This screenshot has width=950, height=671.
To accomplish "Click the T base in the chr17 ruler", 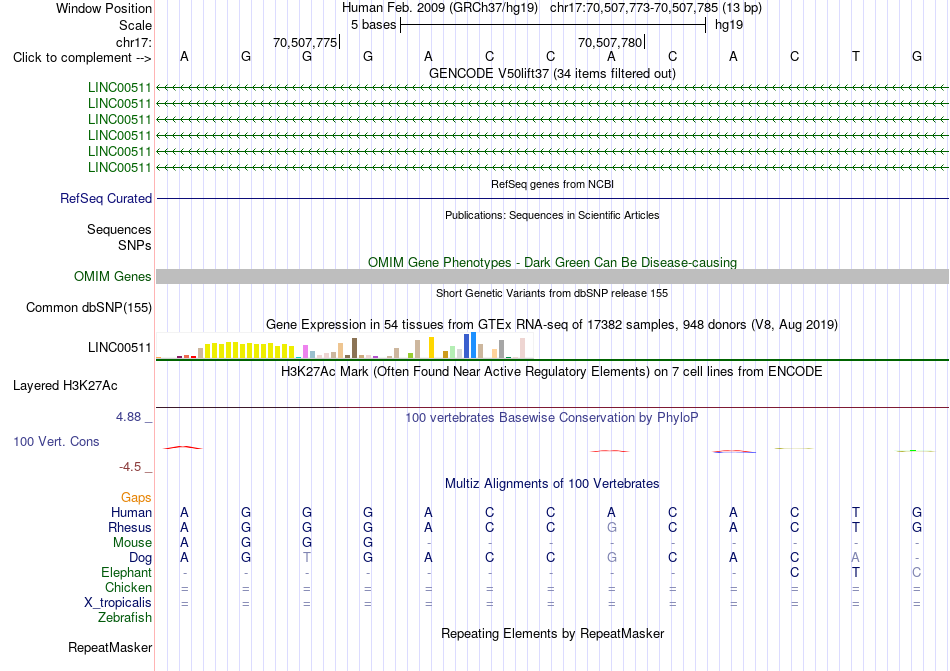I will [x=855, y=56].
